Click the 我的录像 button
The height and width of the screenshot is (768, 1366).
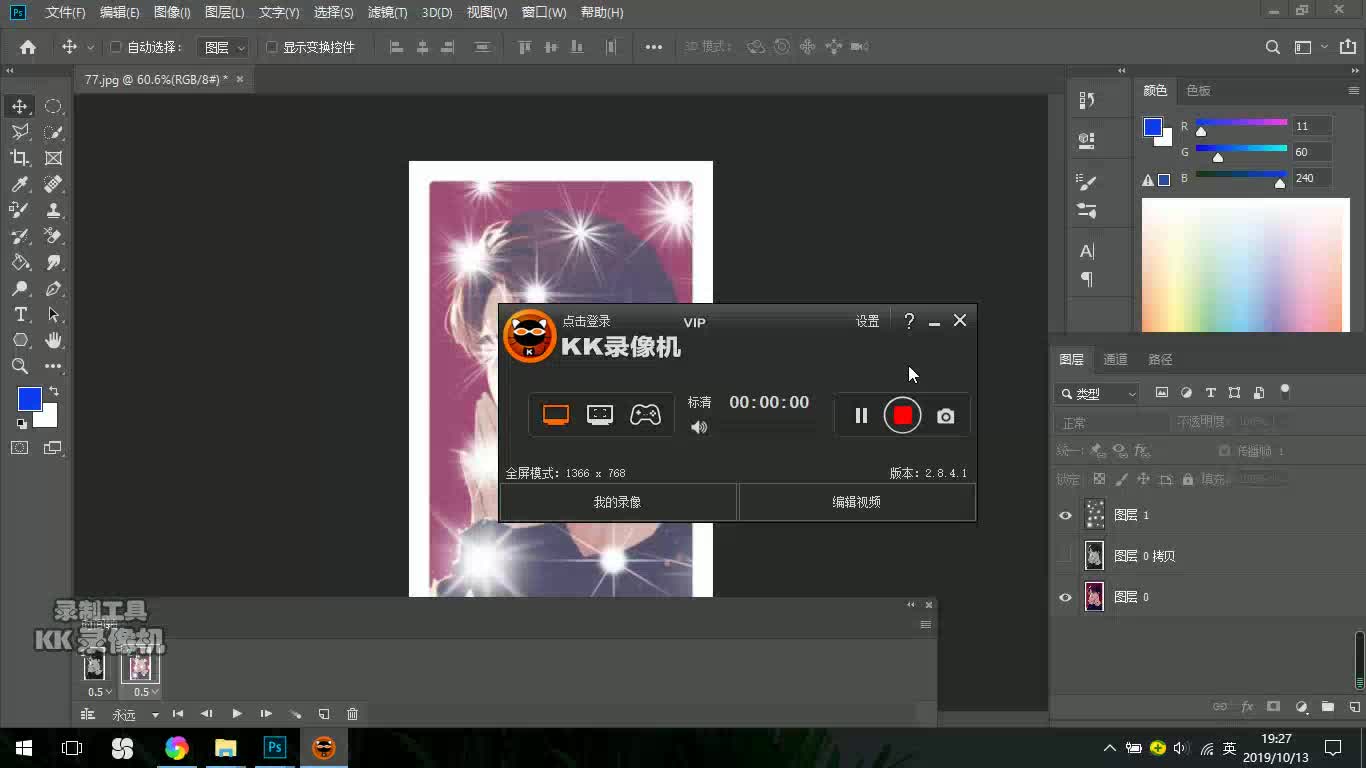(617, 502)
